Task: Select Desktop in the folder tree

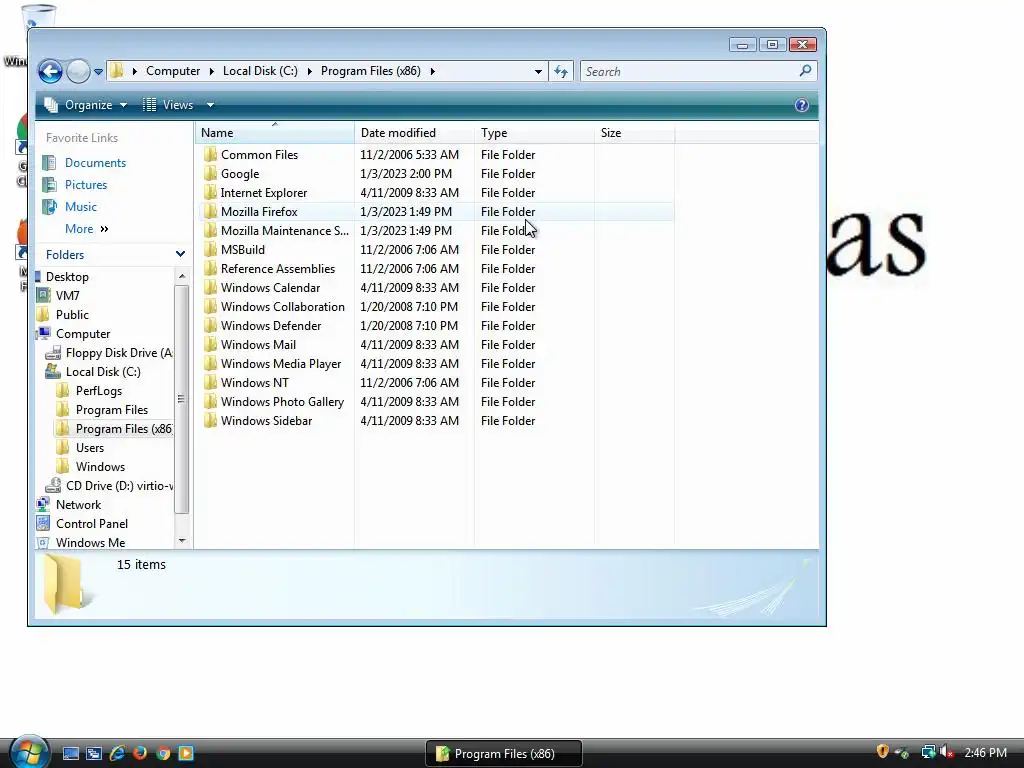Action: click(67, 277)
